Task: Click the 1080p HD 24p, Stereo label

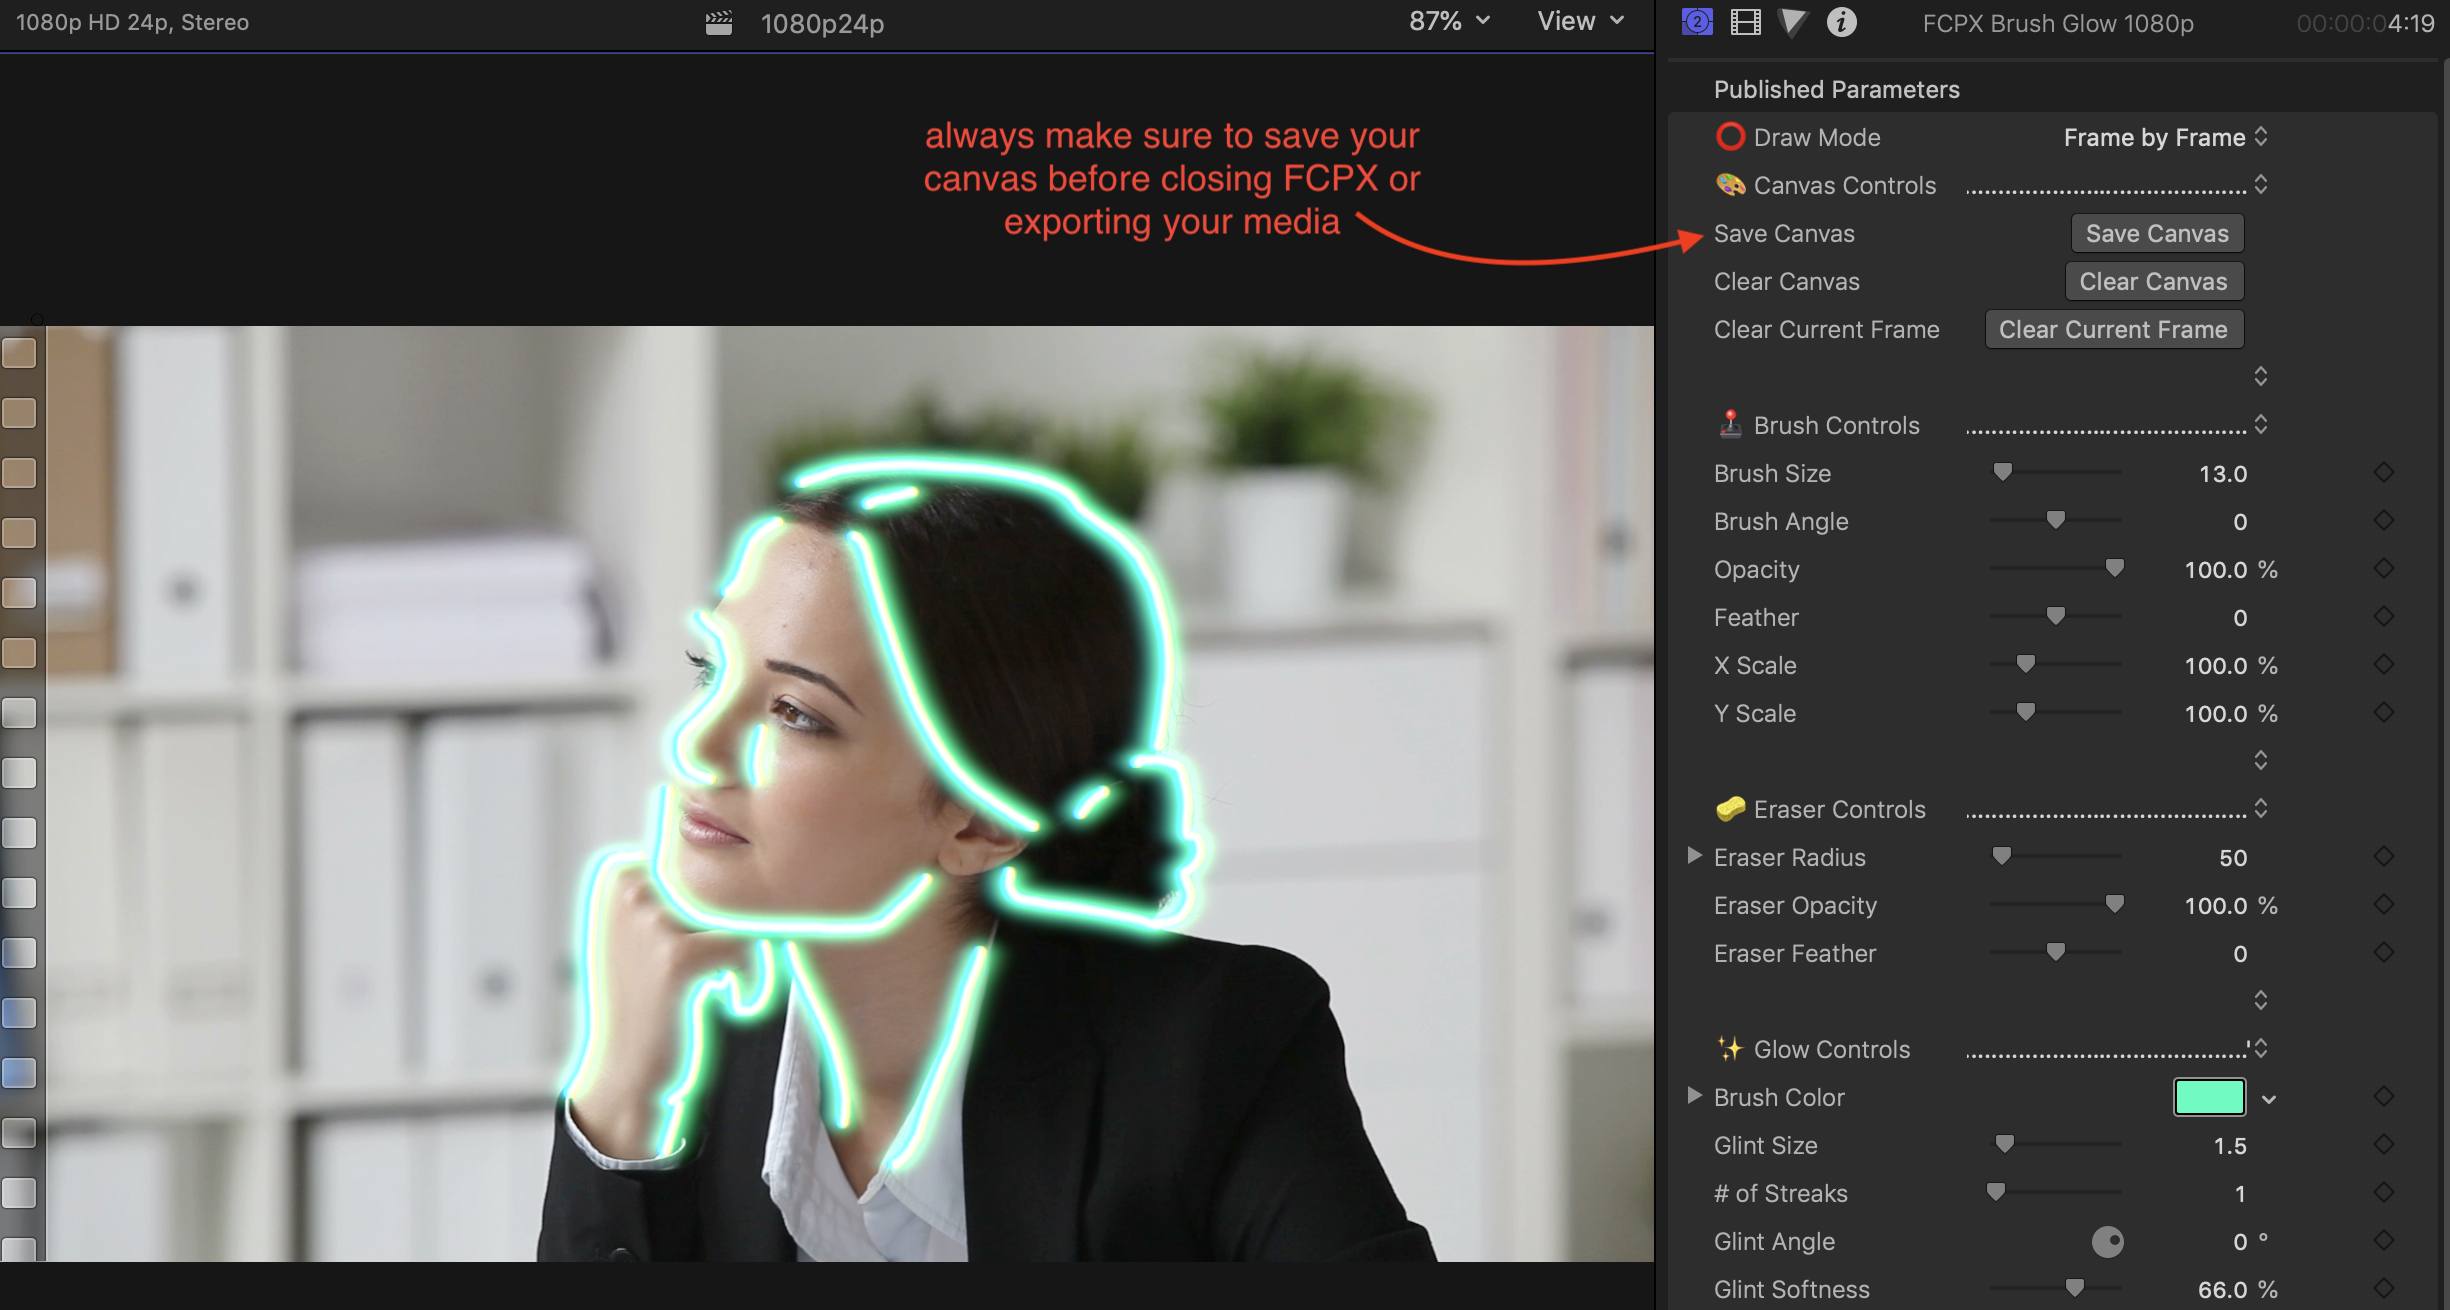Action: (x=132, y=22)
